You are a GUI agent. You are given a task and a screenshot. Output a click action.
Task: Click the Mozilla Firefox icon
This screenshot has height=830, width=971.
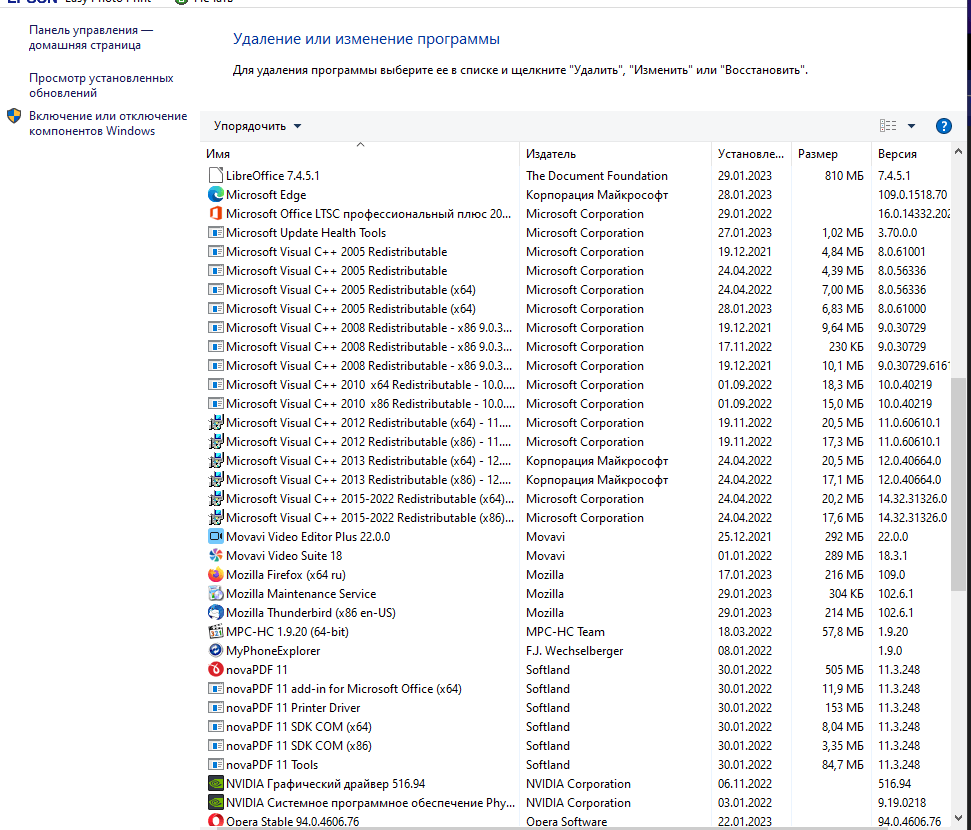click(x=216, y=575)
